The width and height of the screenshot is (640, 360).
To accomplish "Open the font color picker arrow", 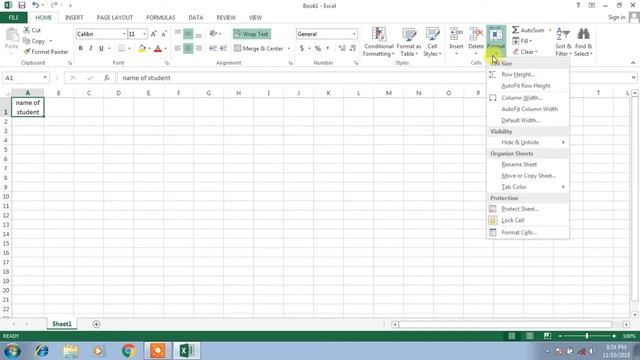I will click(x=165, y=48).
